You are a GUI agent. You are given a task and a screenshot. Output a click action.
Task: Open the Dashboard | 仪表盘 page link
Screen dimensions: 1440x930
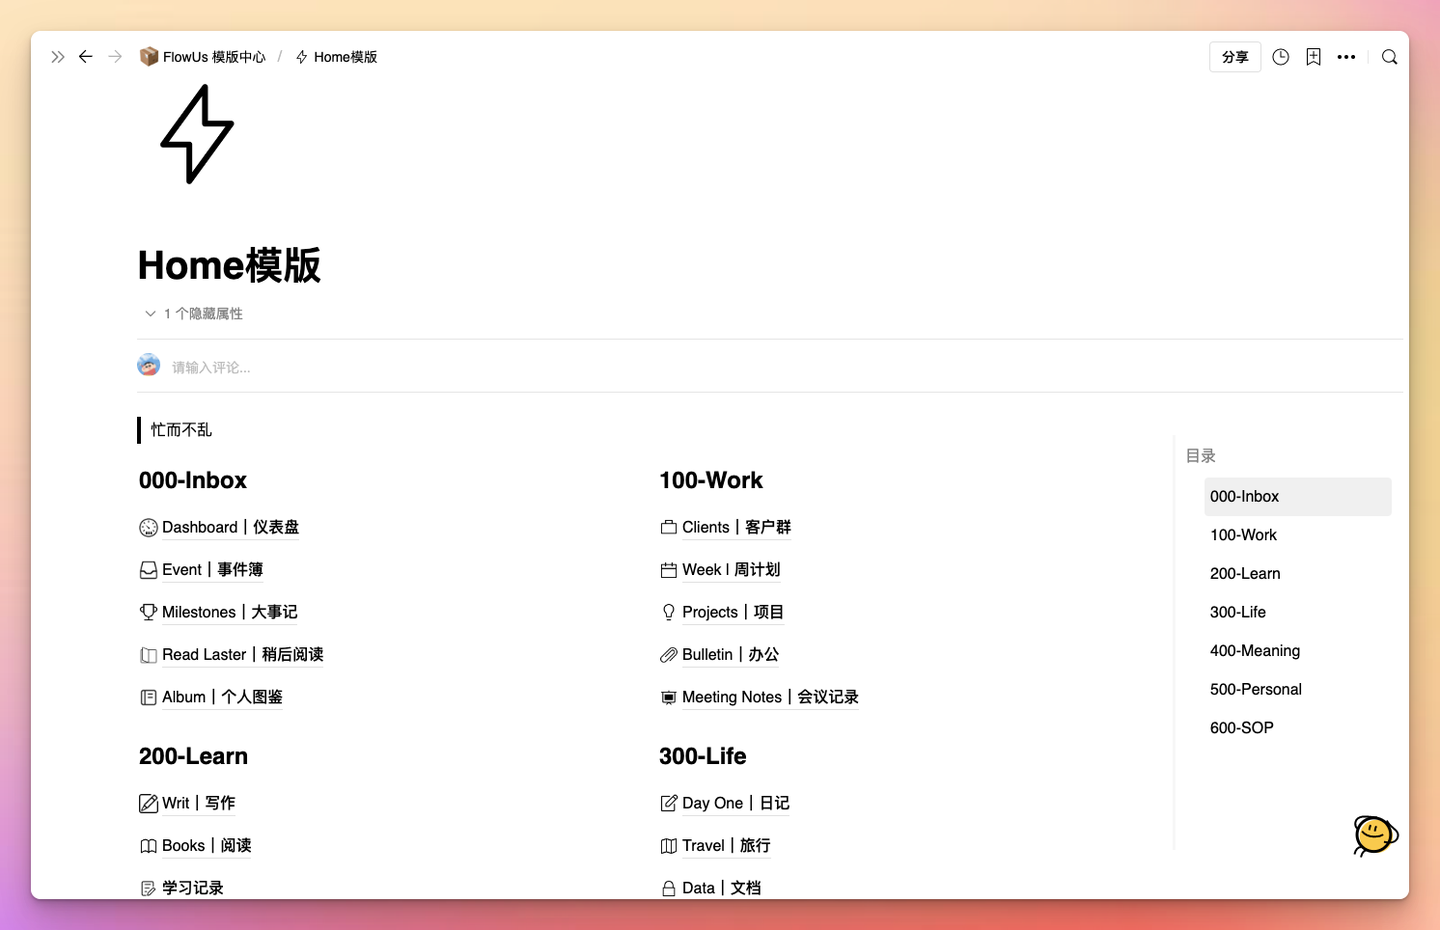(x=230, y=527)
